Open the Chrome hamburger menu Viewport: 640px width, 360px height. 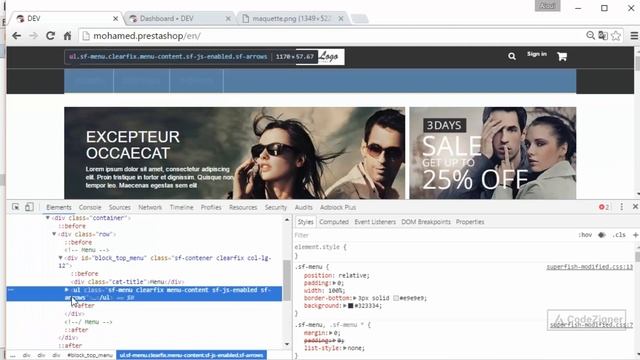click(x=634, y=36)
